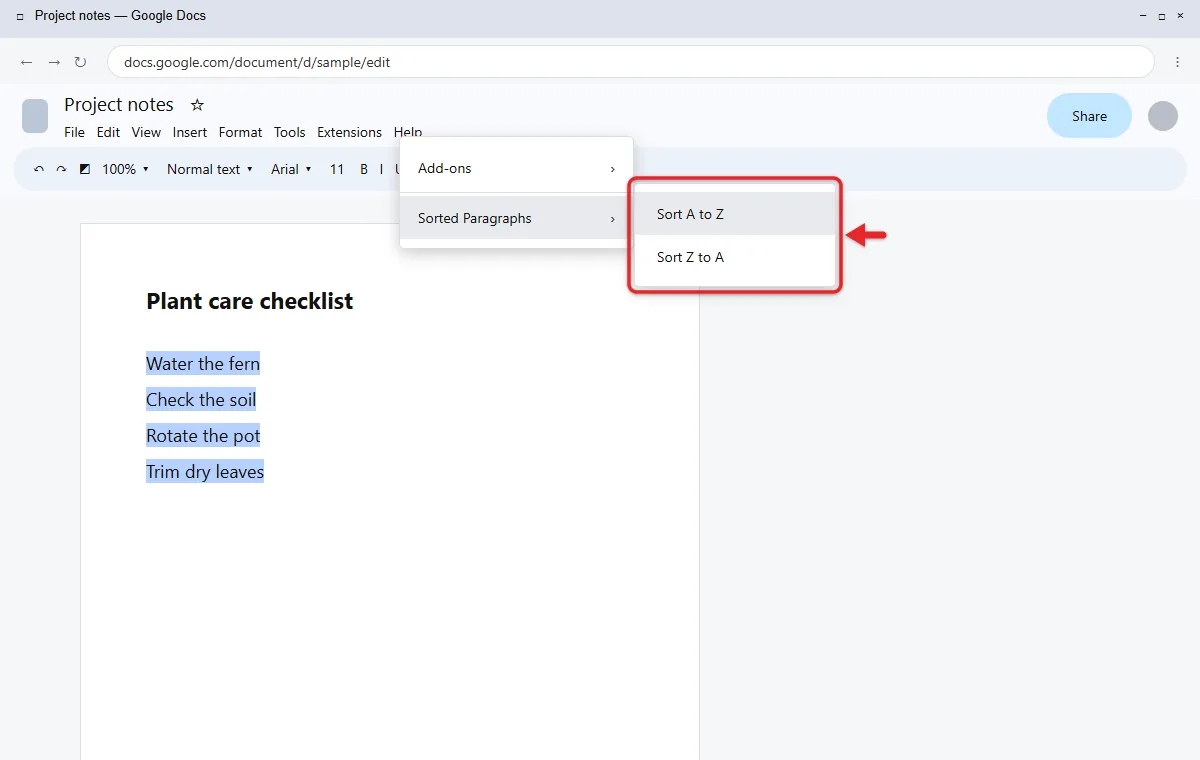Open the Arial font dropdown
This screenshot has width=1200, height=760.
tap(291, 169)
